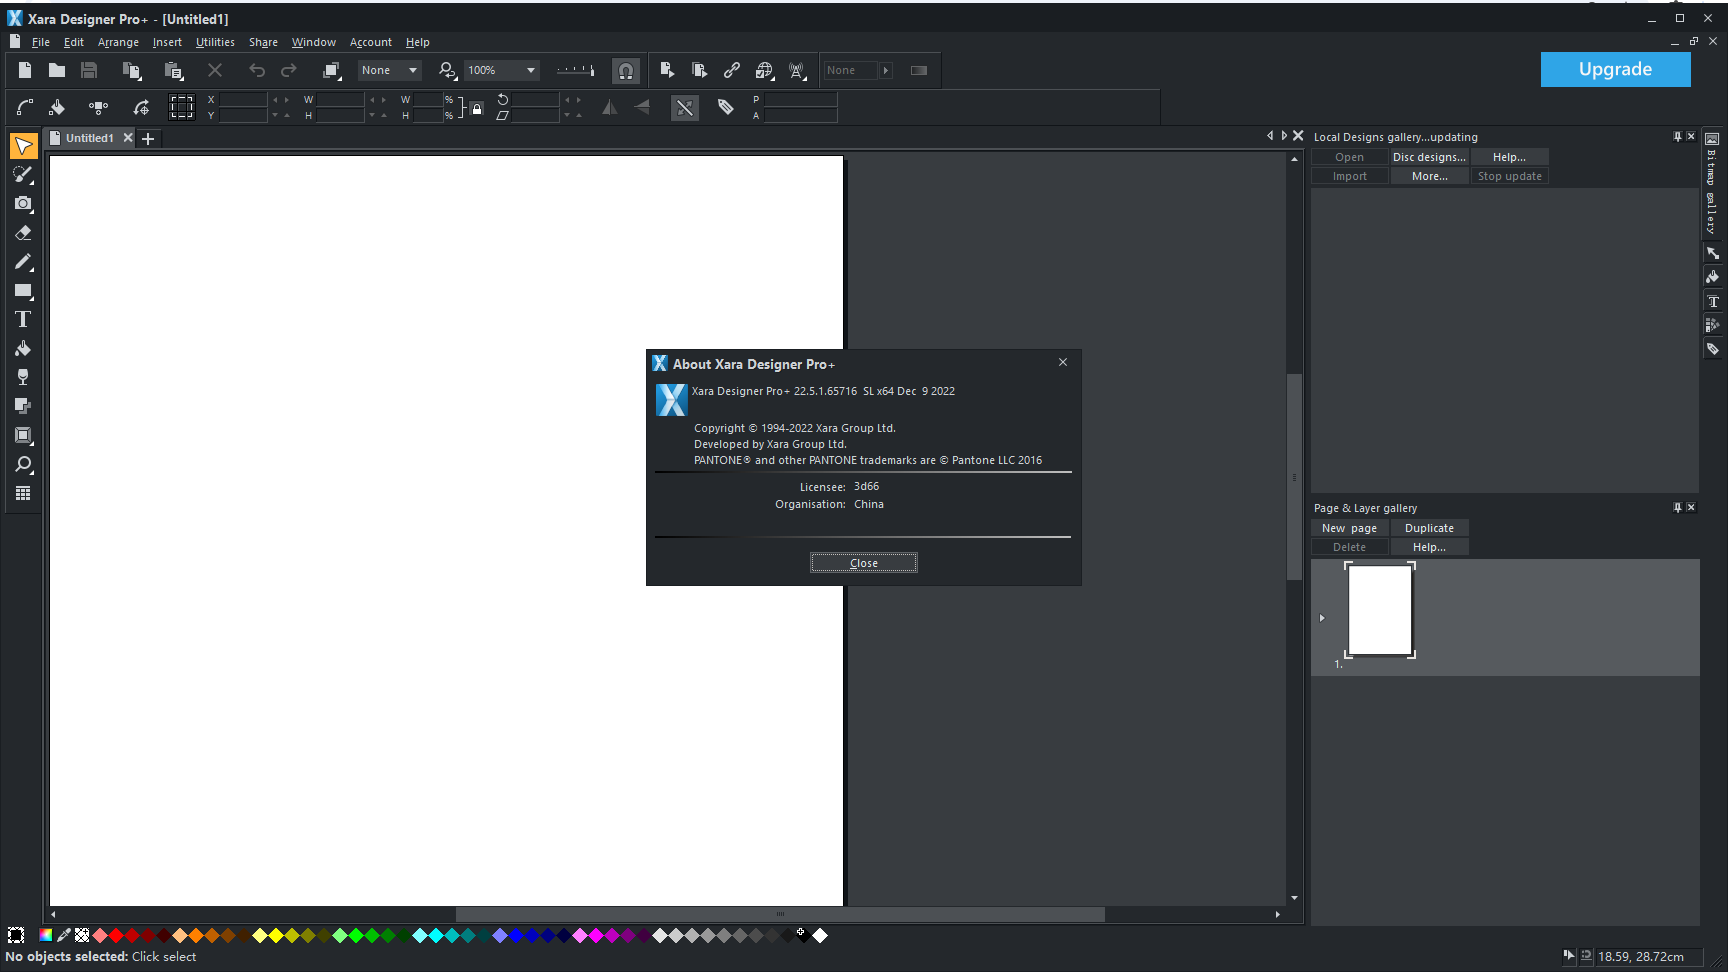
Task: Select the cyan color swatch
Action: click(436, 935)
